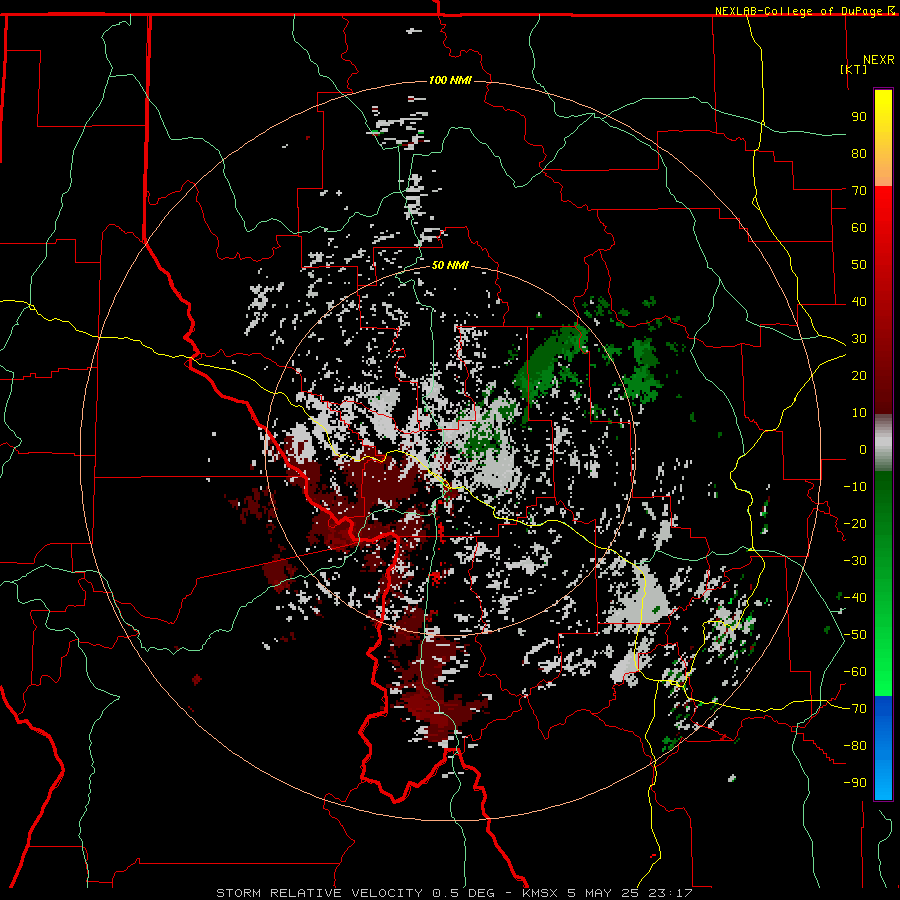Click the 80 value on the velocity scale
Image resolution: width=900 pixels, height=900 pixels.
click(859, 154)
